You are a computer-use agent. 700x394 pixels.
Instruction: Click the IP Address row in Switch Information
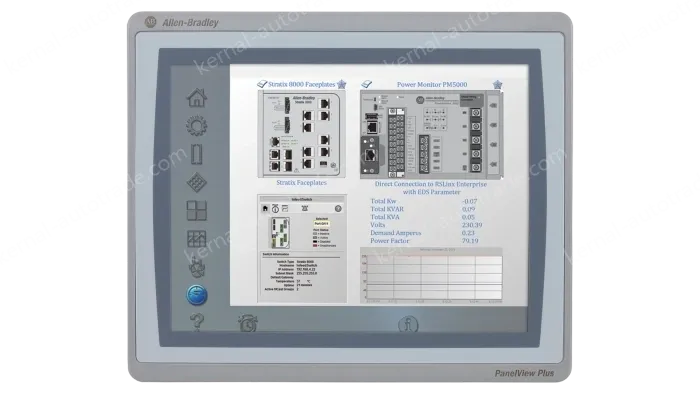click(x=296, y=270)
